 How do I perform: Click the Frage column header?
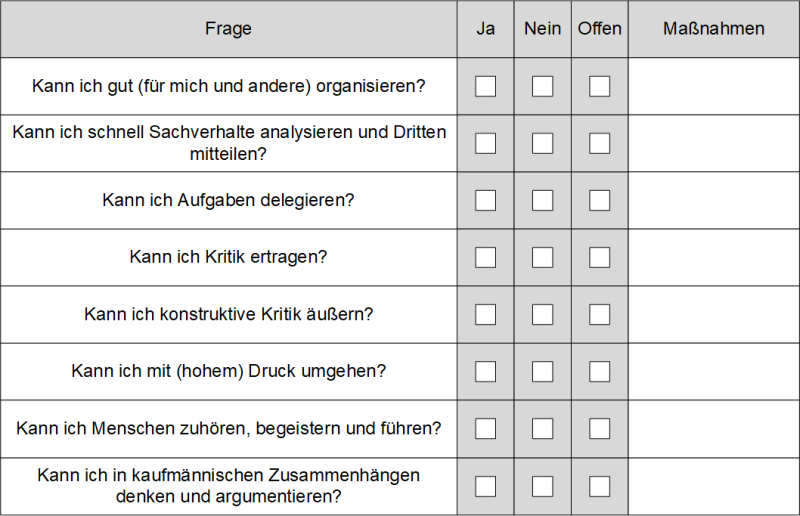pos(228,29)
